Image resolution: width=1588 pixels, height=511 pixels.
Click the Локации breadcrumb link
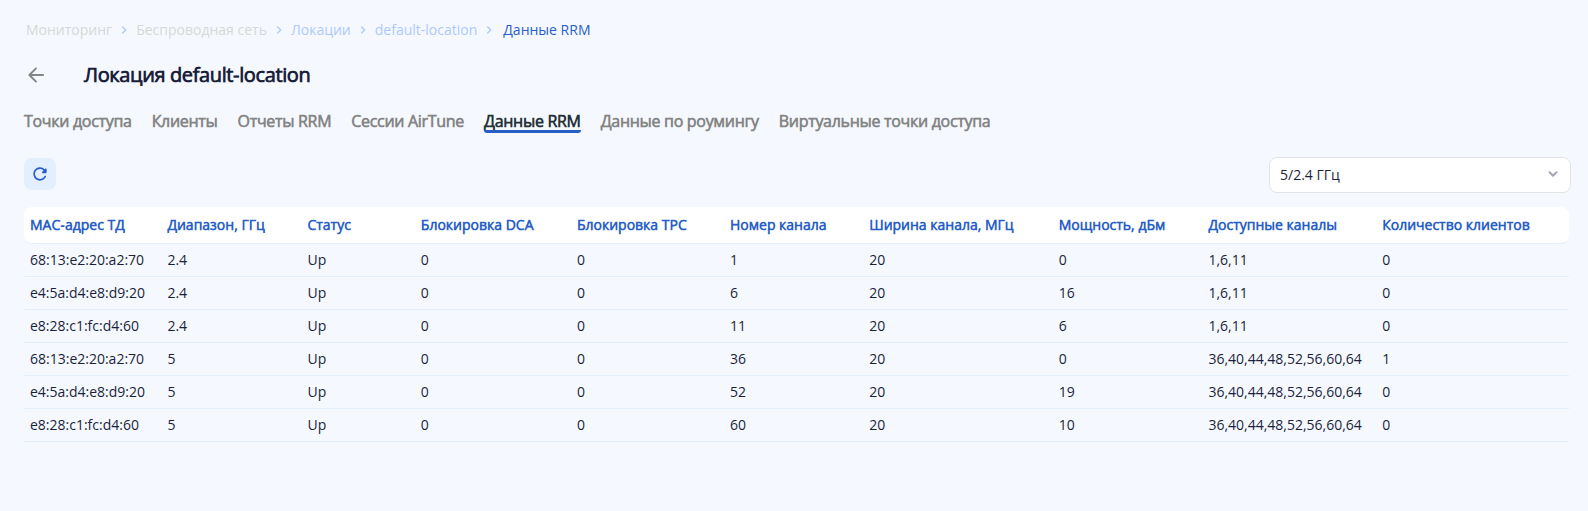point(321,30)
